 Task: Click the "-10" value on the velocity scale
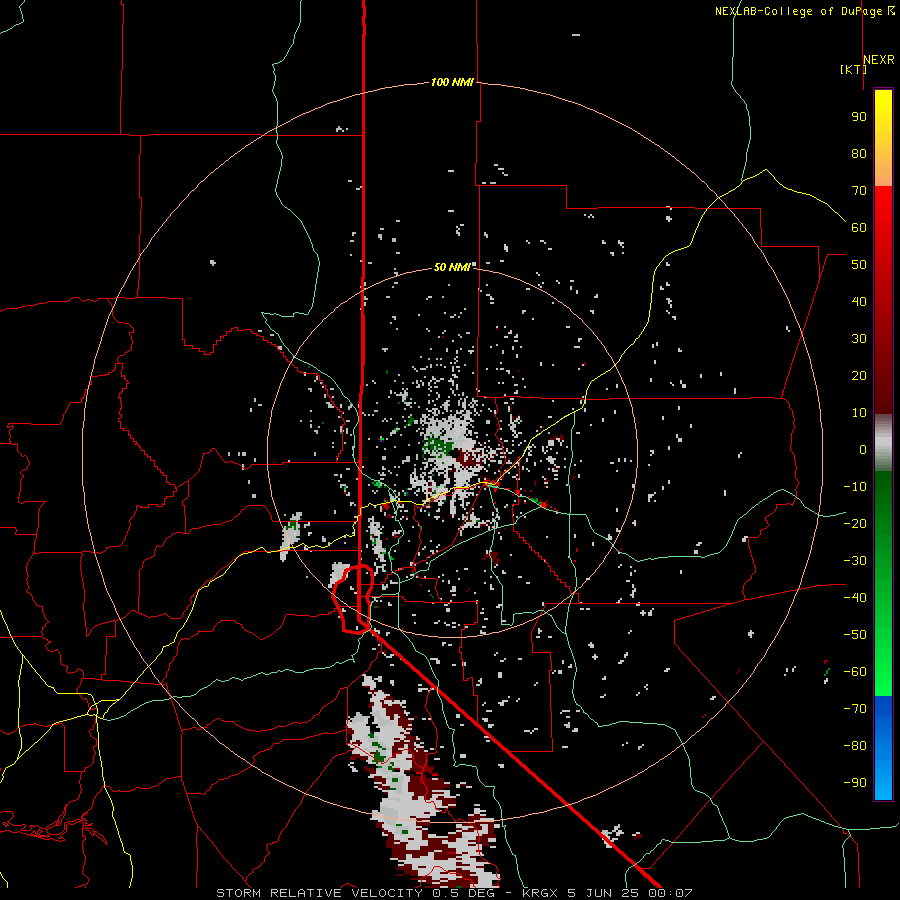click(855, 487)
